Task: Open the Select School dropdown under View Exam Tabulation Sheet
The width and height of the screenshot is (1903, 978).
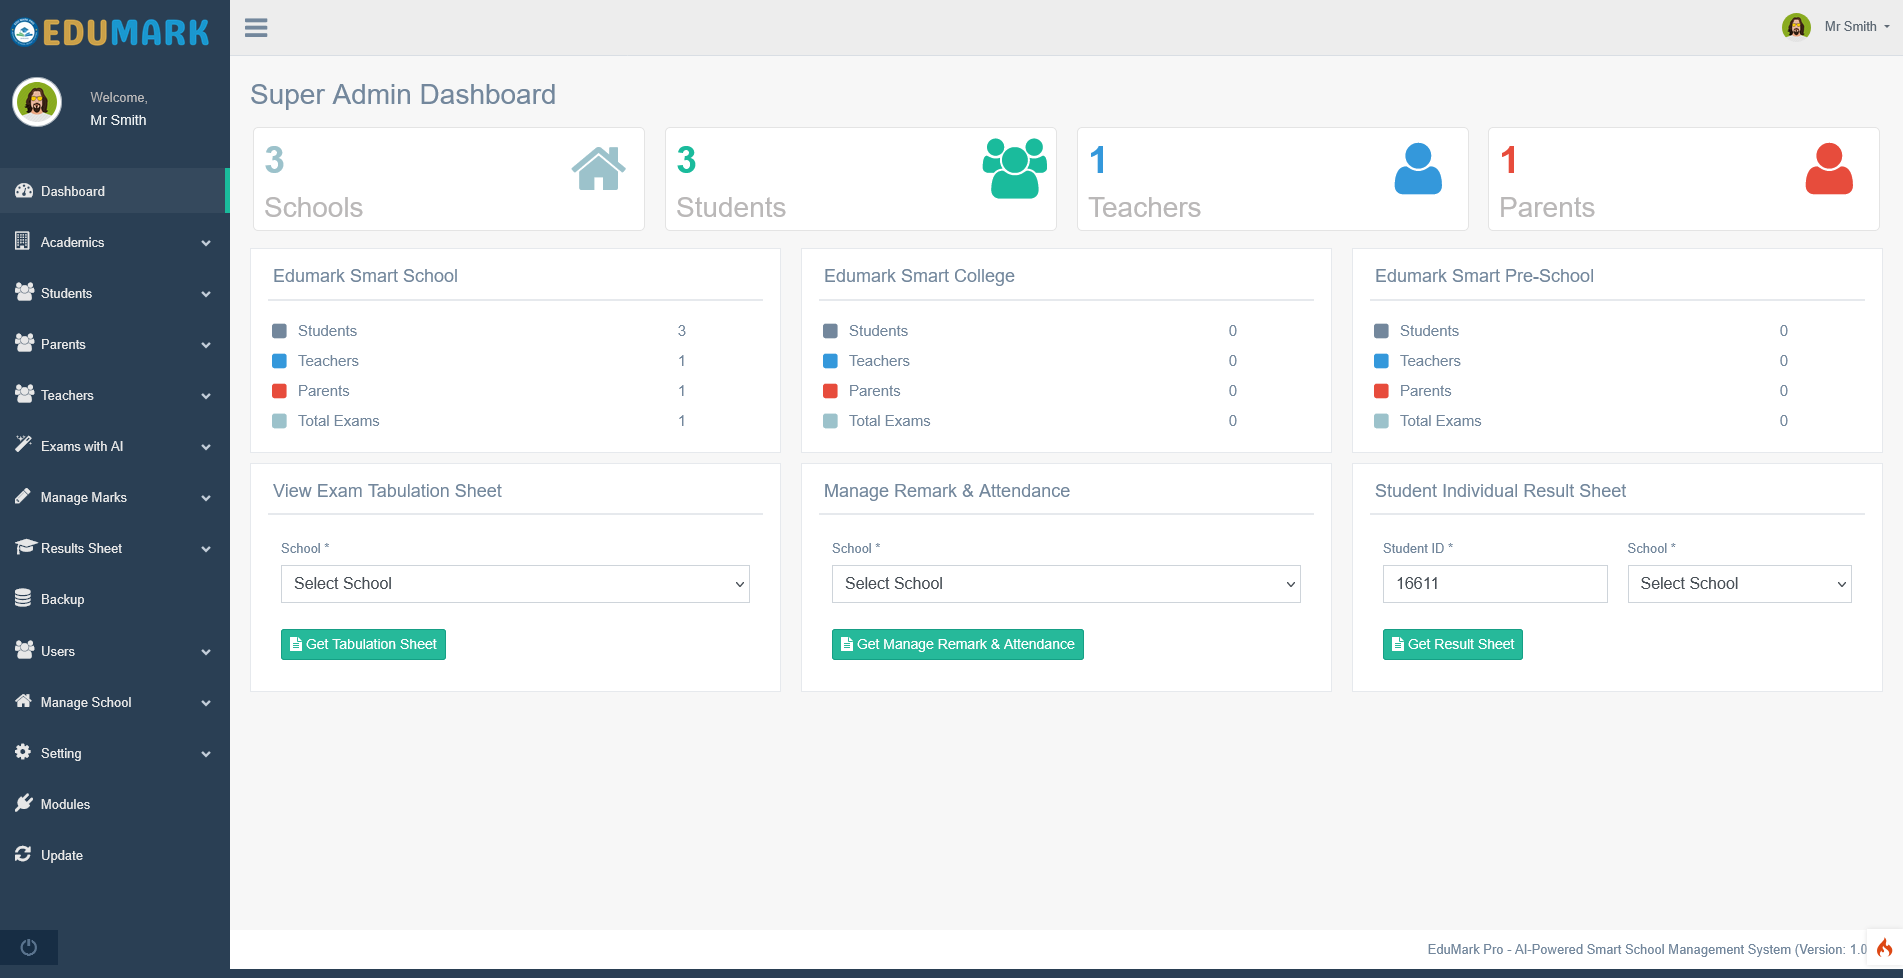Action: (514, 584)
